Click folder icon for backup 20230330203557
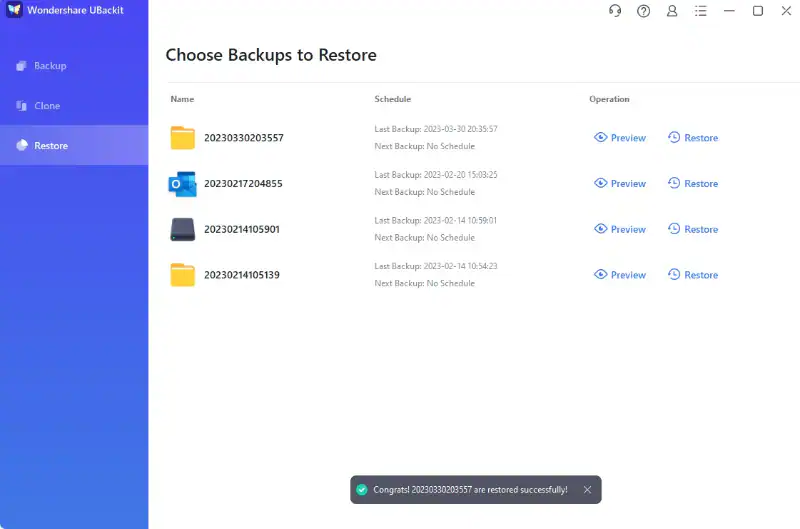Viewport: 800px width, 529px height. [182, 138]
